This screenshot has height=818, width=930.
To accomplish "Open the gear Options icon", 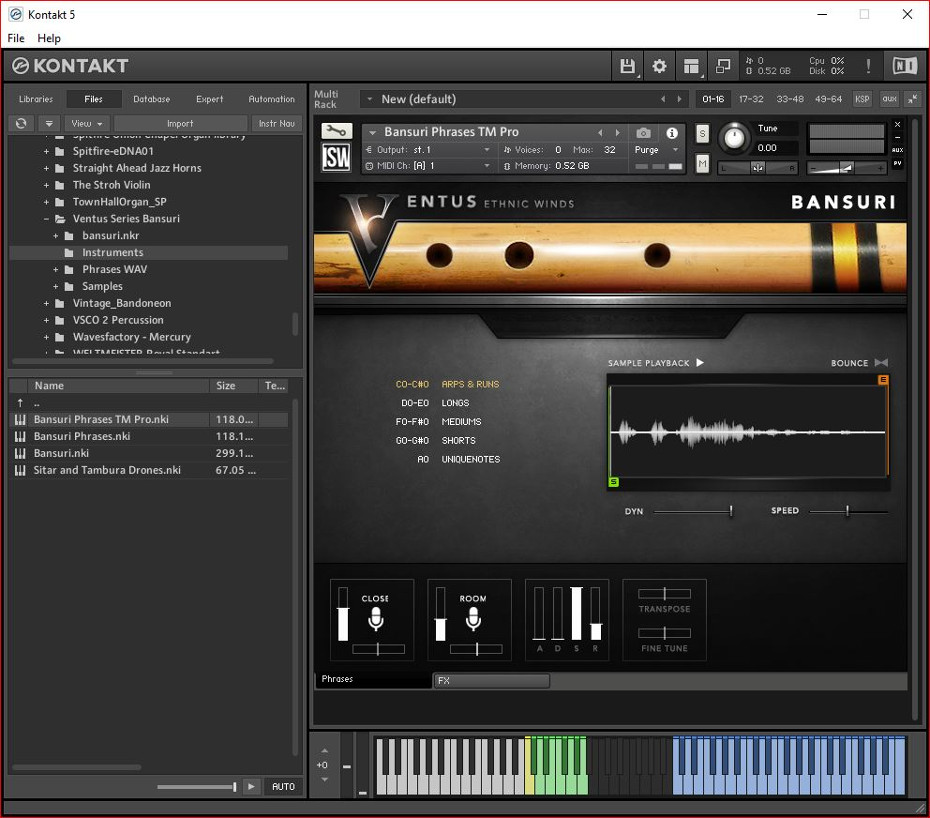I will click(659, 66).
